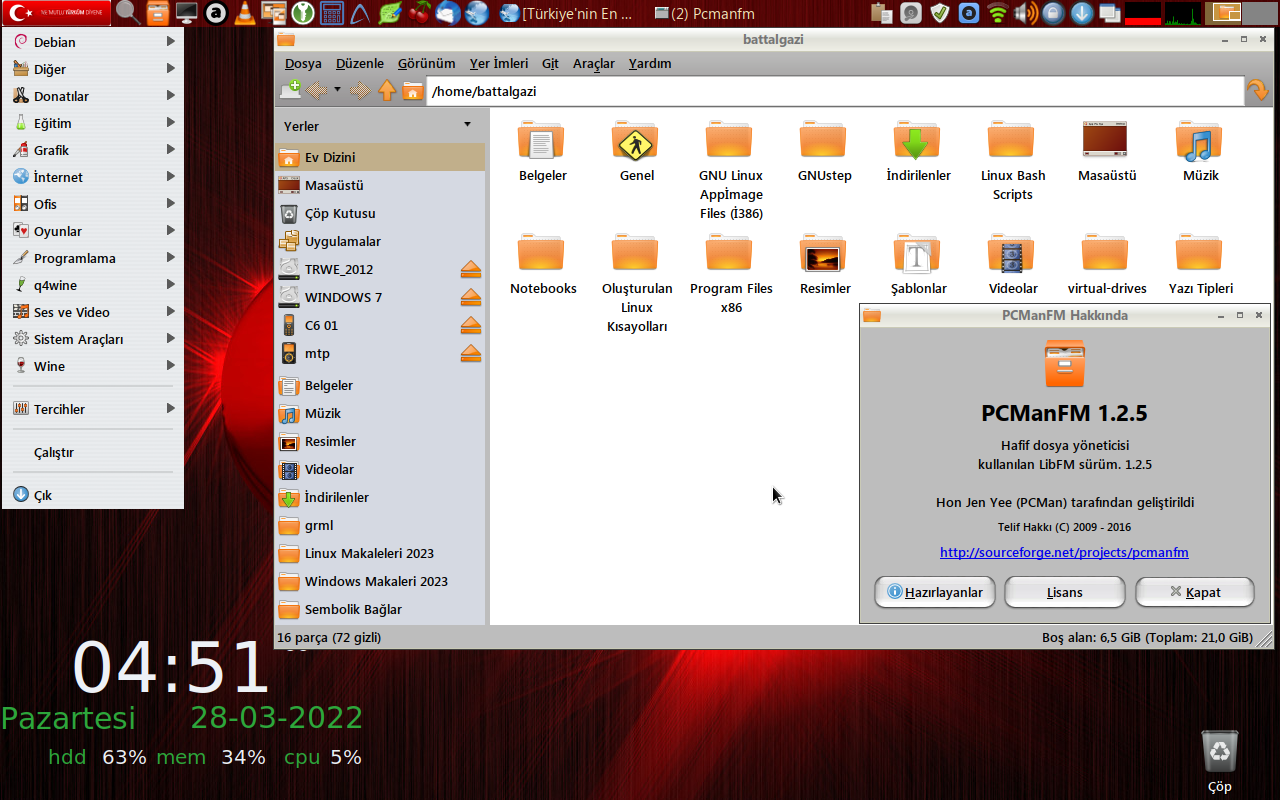Click the /home/battalgazi path field
The height and width of the screenshot is (800, 1280).
[835, 91]
